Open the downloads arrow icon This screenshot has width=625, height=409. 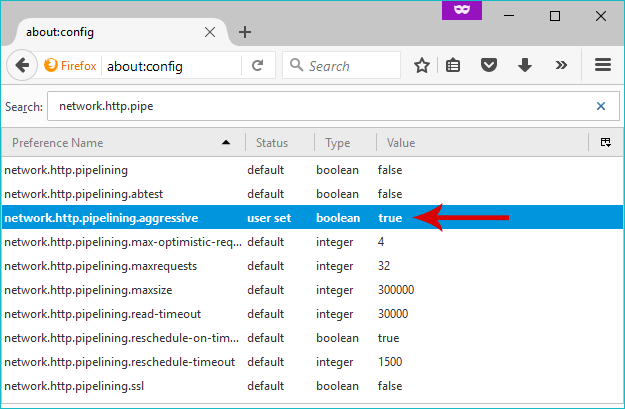click(525, 65)
